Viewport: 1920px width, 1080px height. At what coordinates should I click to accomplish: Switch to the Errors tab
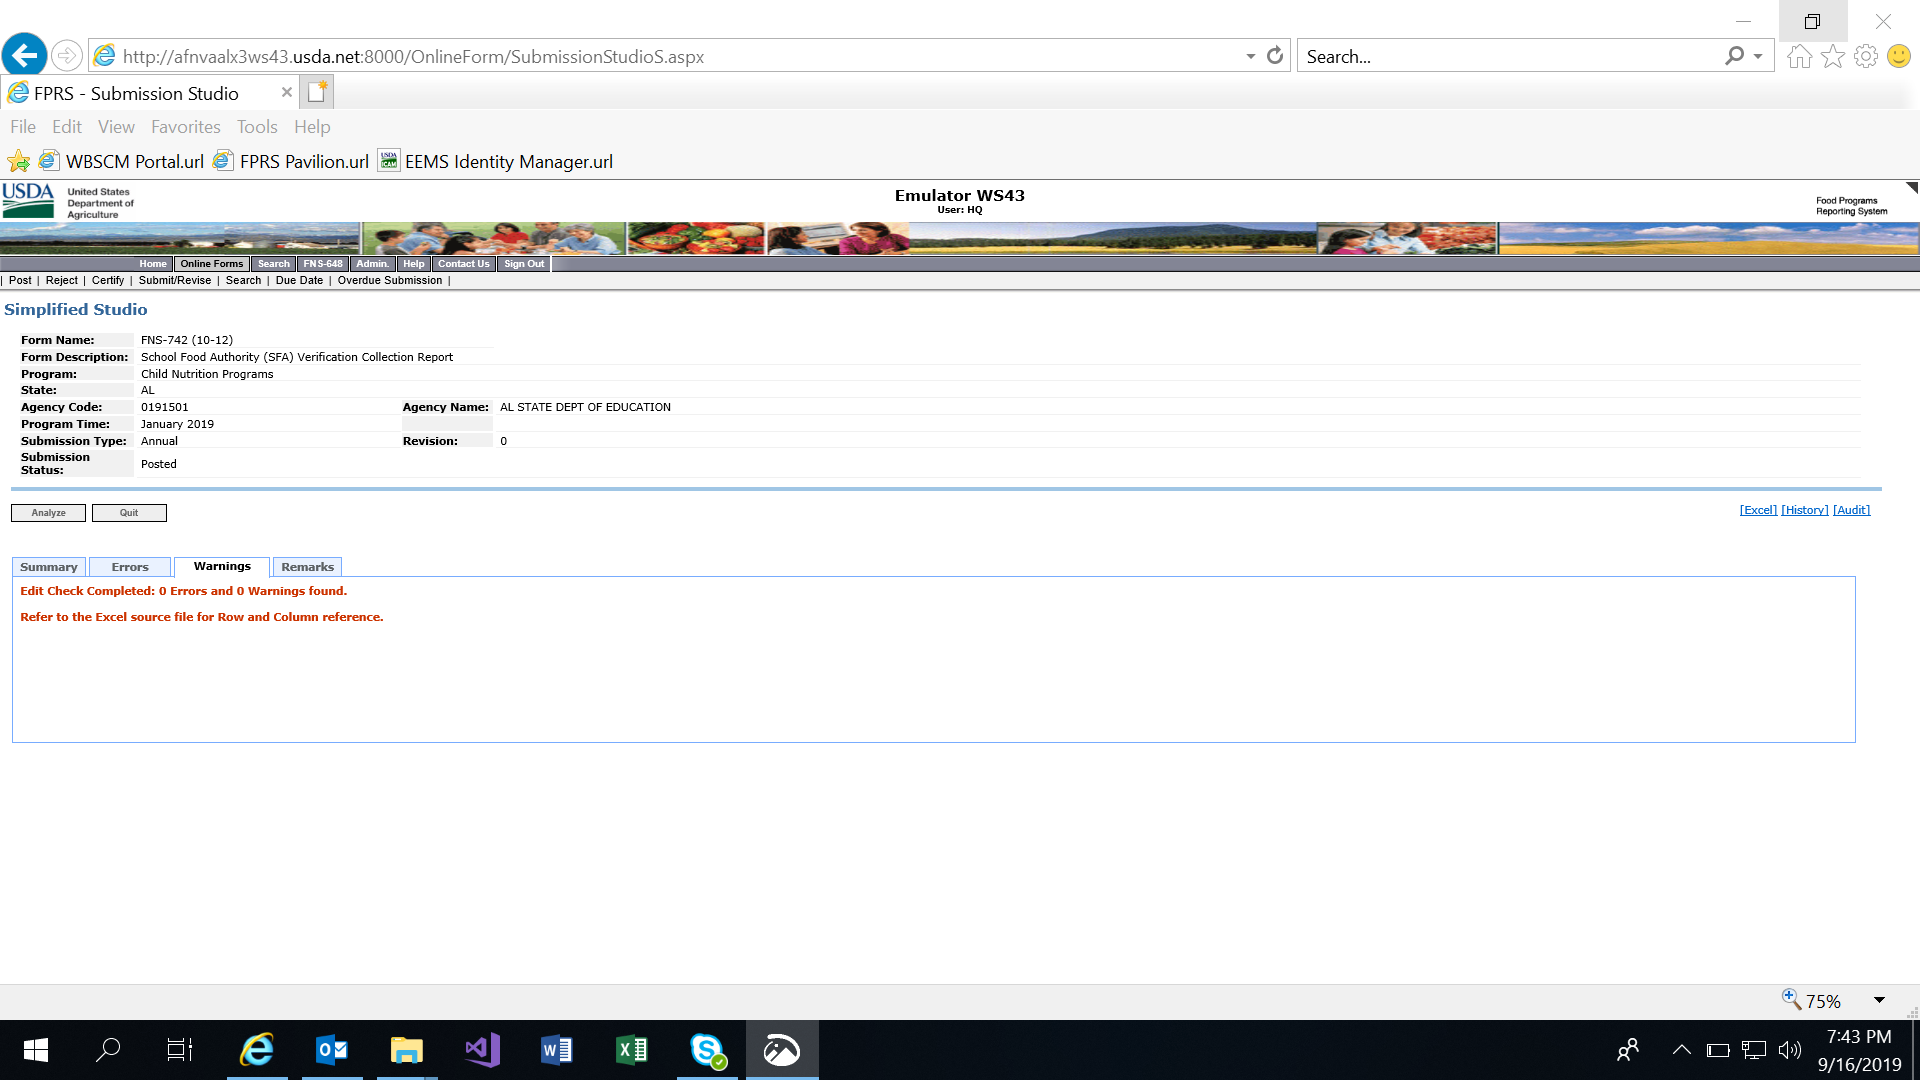point(130,567)
